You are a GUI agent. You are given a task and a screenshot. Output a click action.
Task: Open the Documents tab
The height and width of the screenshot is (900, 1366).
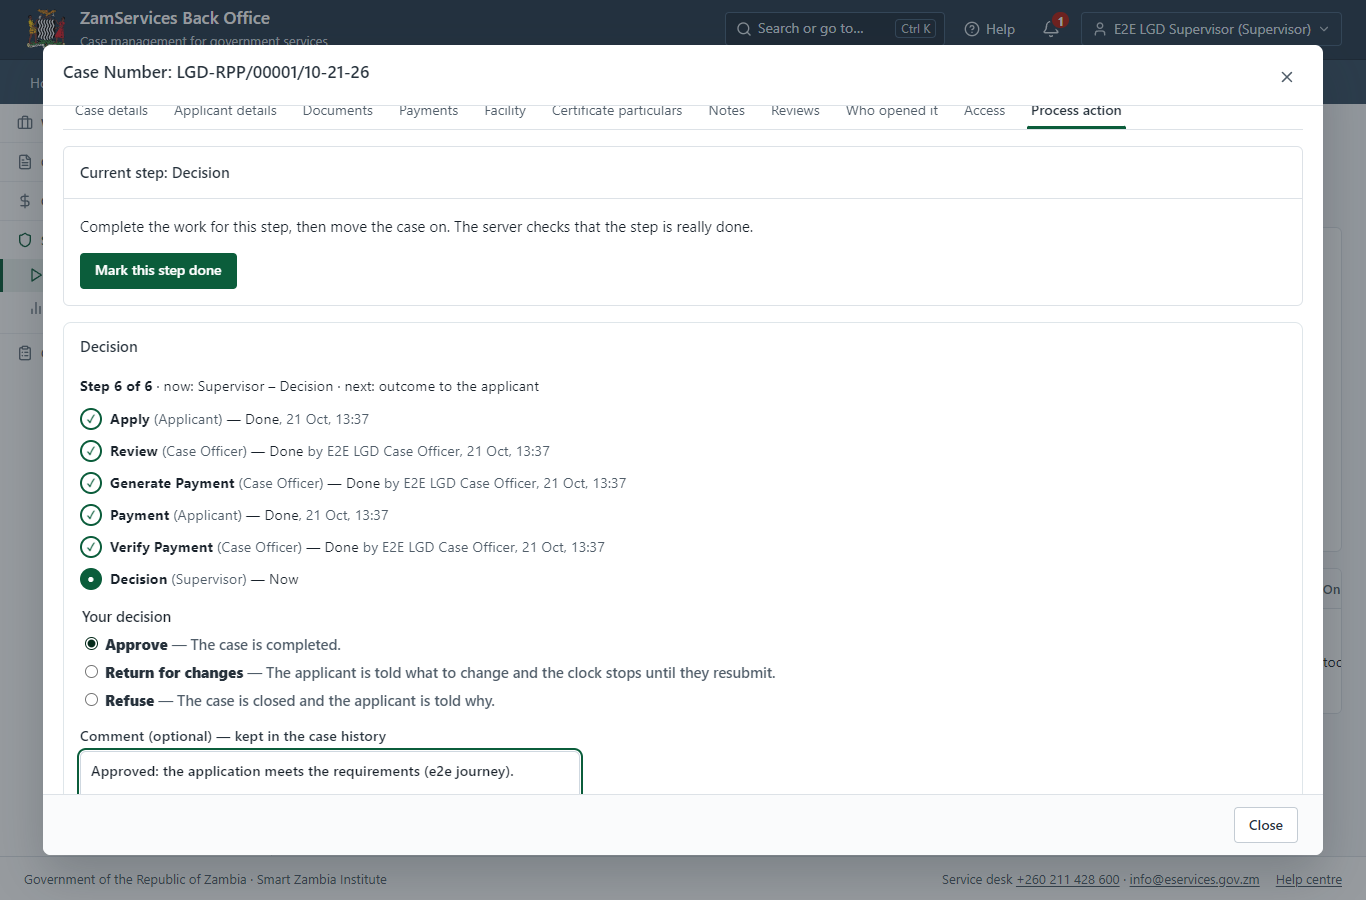click(338, 111)
